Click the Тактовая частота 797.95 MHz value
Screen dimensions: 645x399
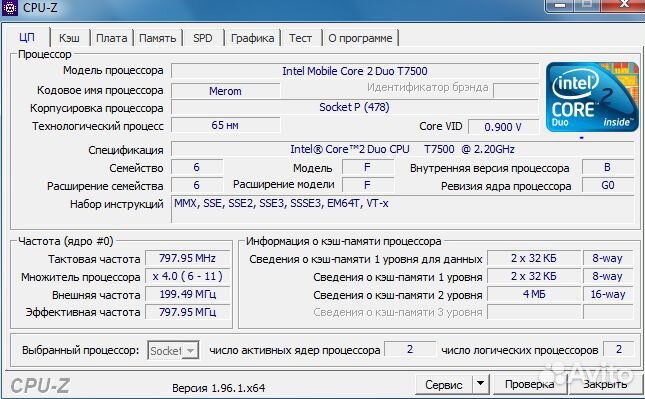tap(188, 258)
